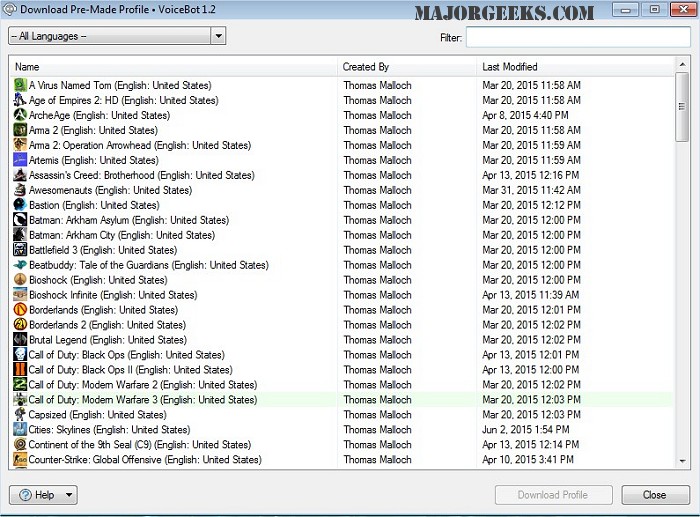Screen dimensions: 700x517
Task: Focus the Filter text field
Action: (578, 37)
